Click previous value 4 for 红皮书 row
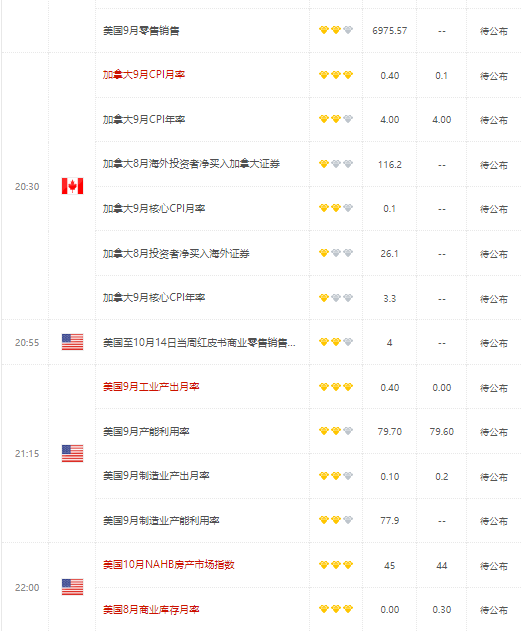 pyautogui.click(x=389, y=343)
